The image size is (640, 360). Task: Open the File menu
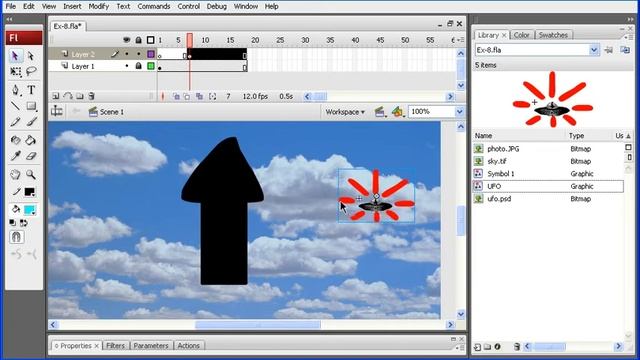[10, 7]
